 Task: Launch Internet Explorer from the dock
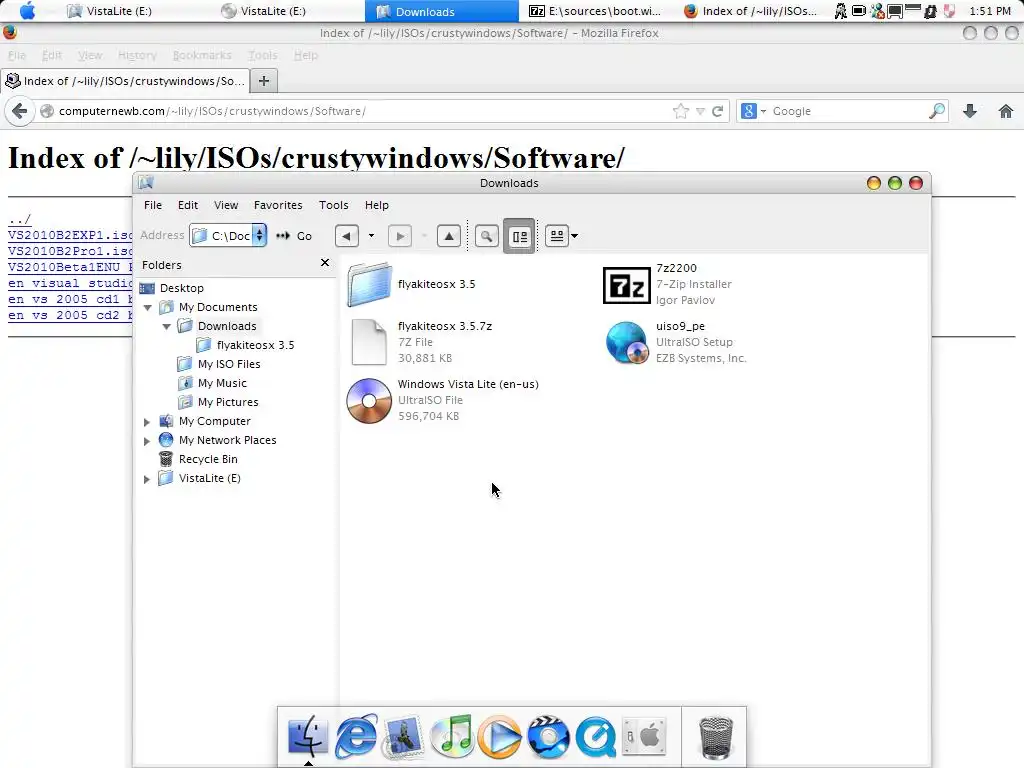click(356, 737)
